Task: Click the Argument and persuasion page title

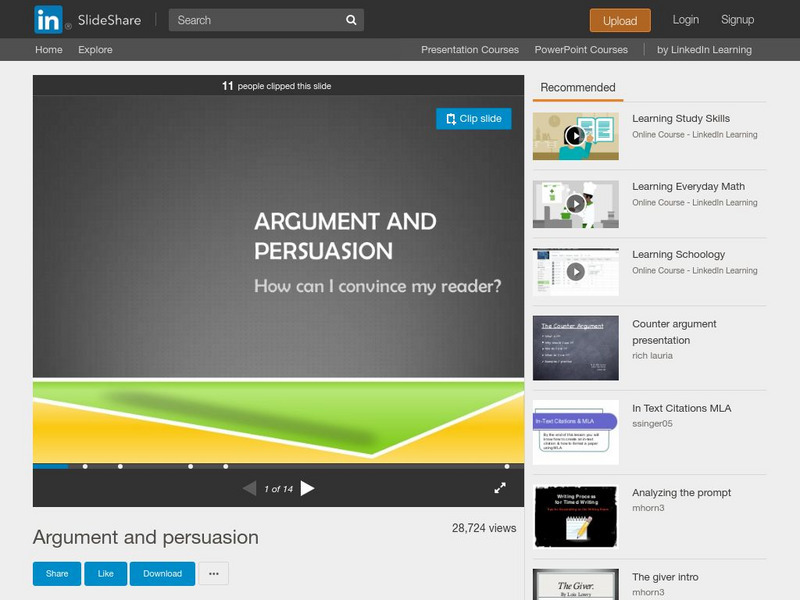Action: pyautogui.click(x=145, y=537)
